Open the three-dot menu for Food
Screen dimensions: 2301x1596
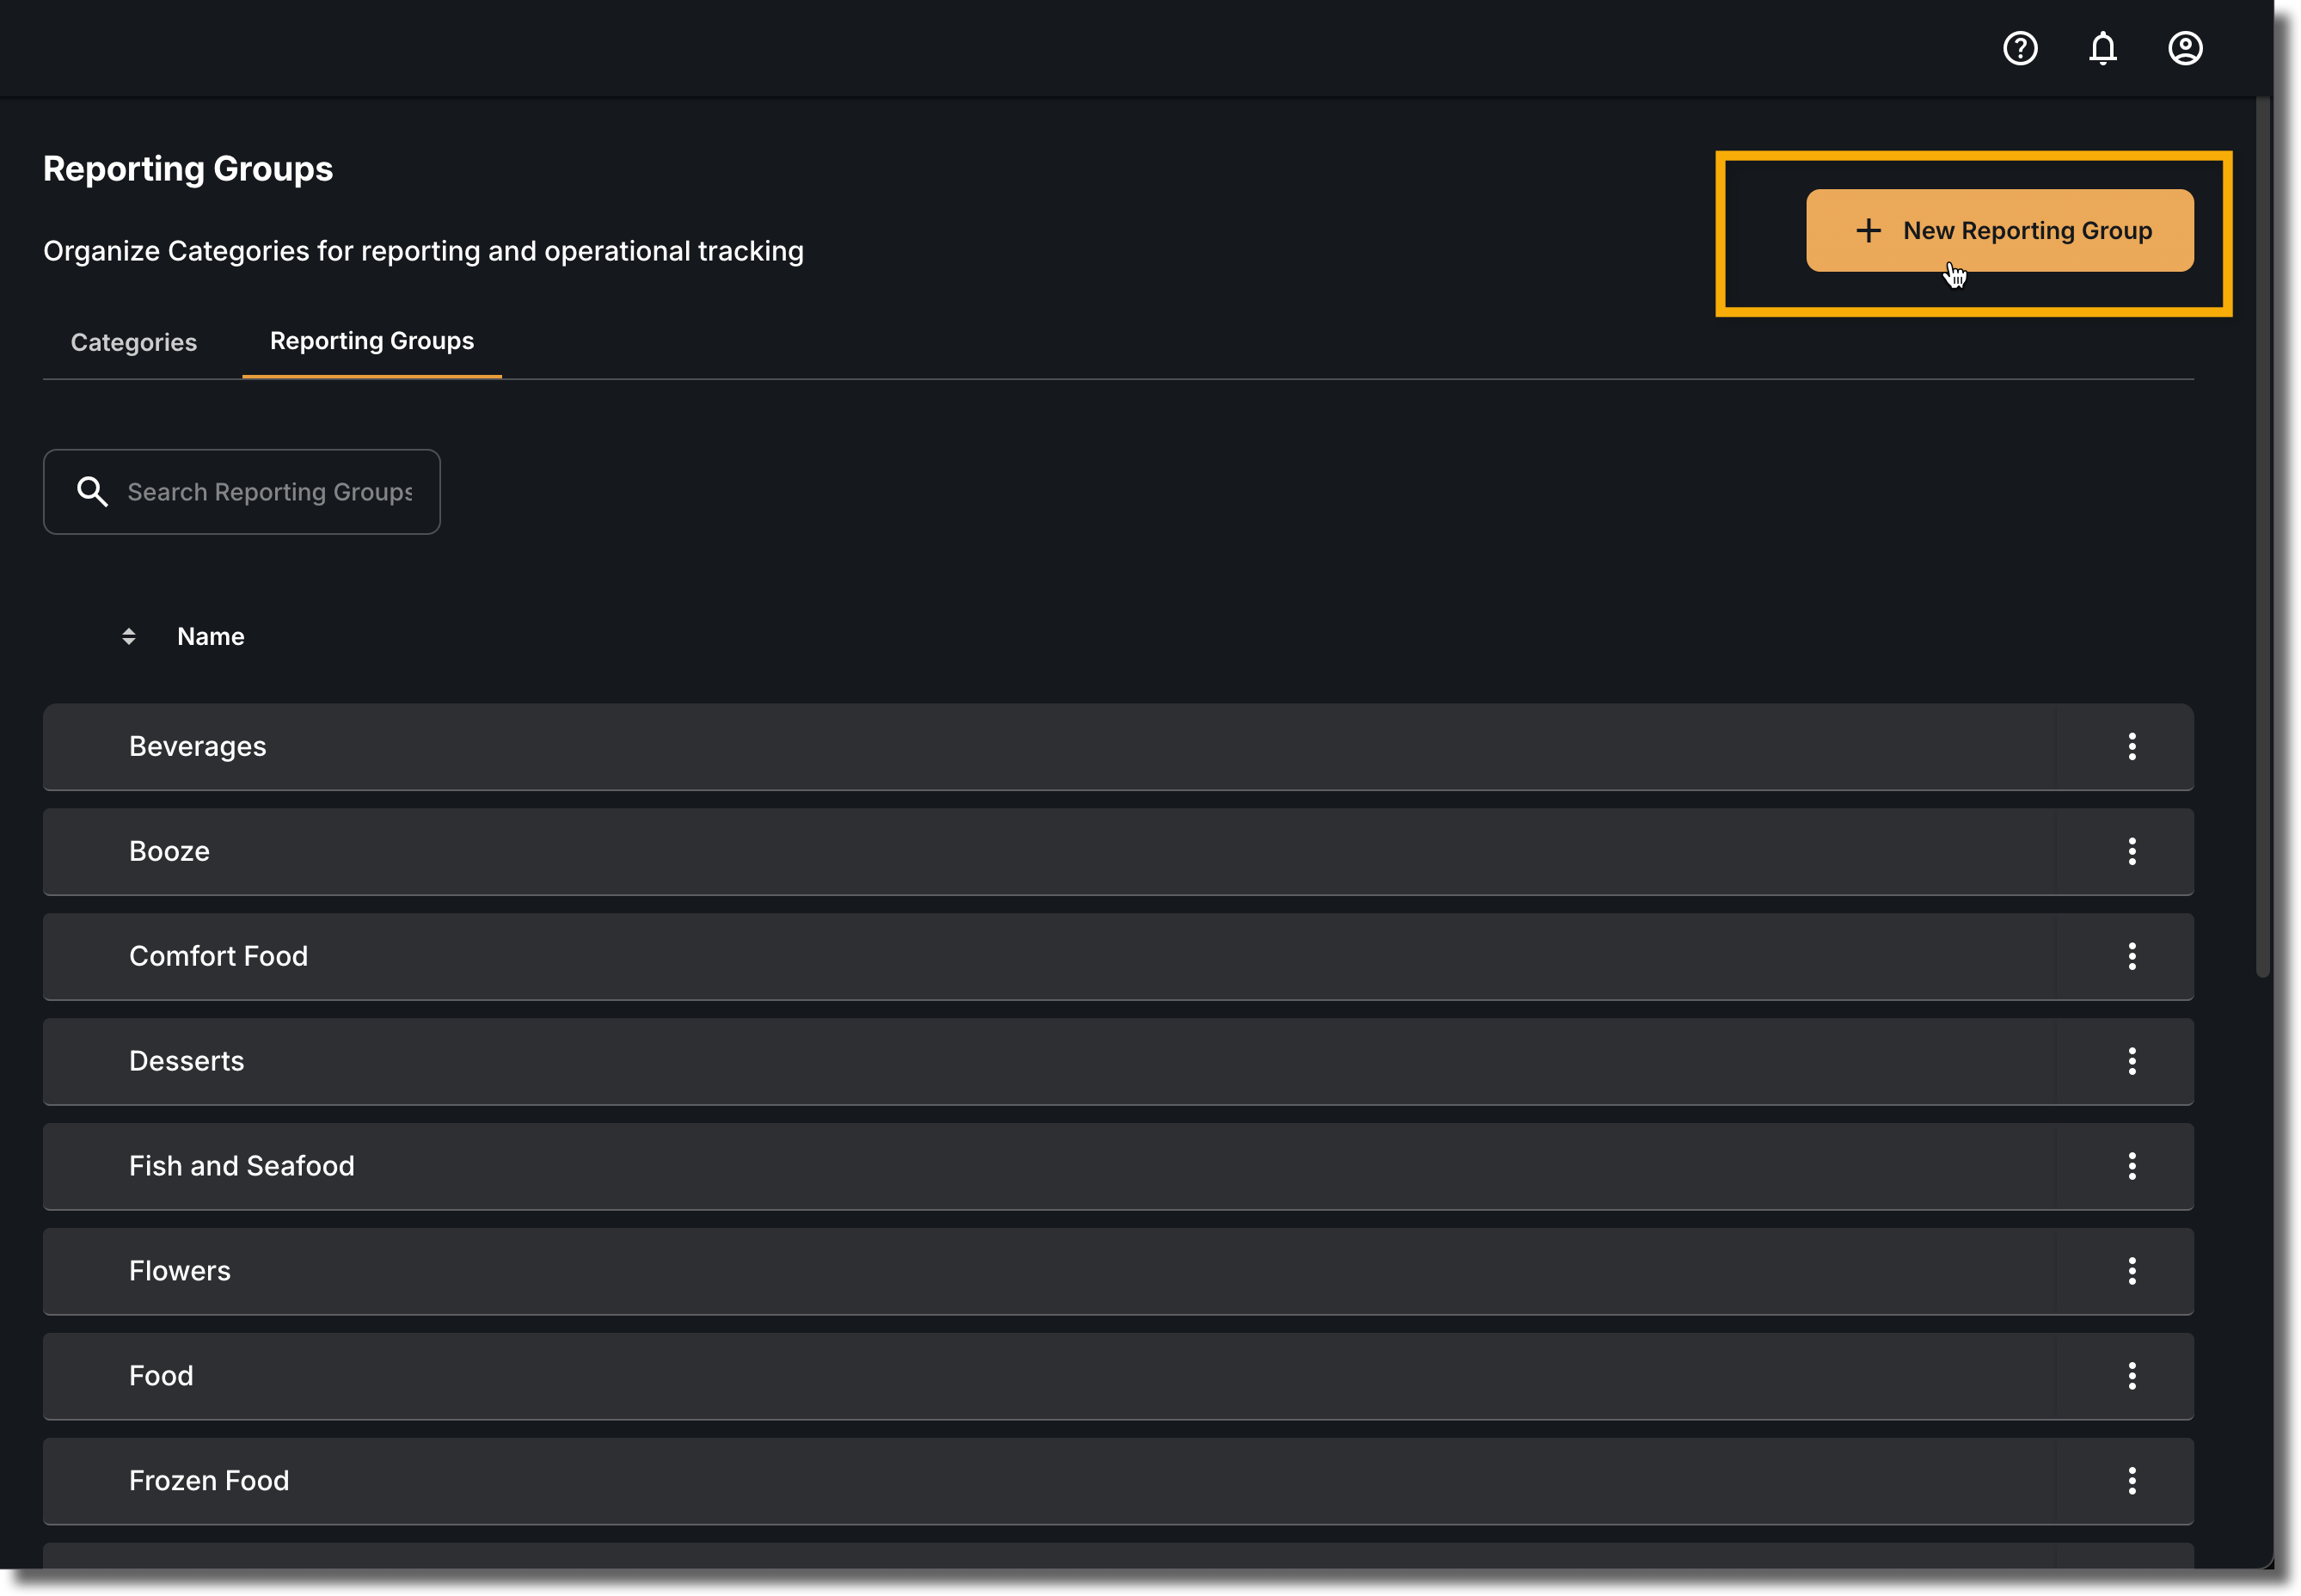2132,1376
